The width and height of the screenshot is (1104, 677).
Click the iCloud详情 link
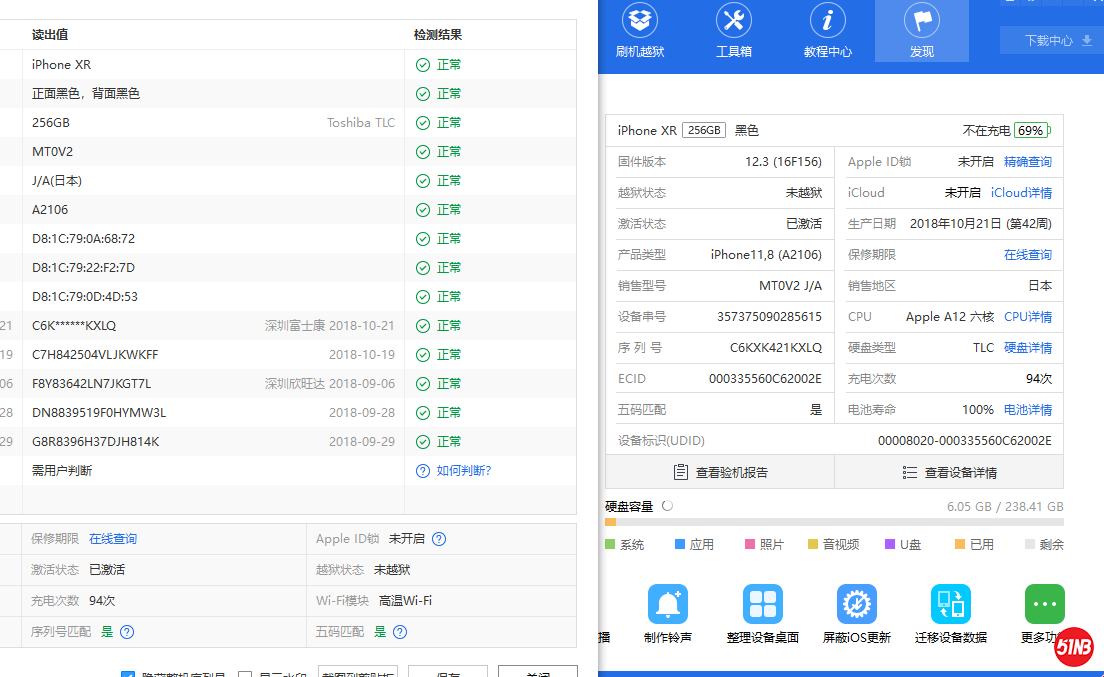[x=1021, y=193]
